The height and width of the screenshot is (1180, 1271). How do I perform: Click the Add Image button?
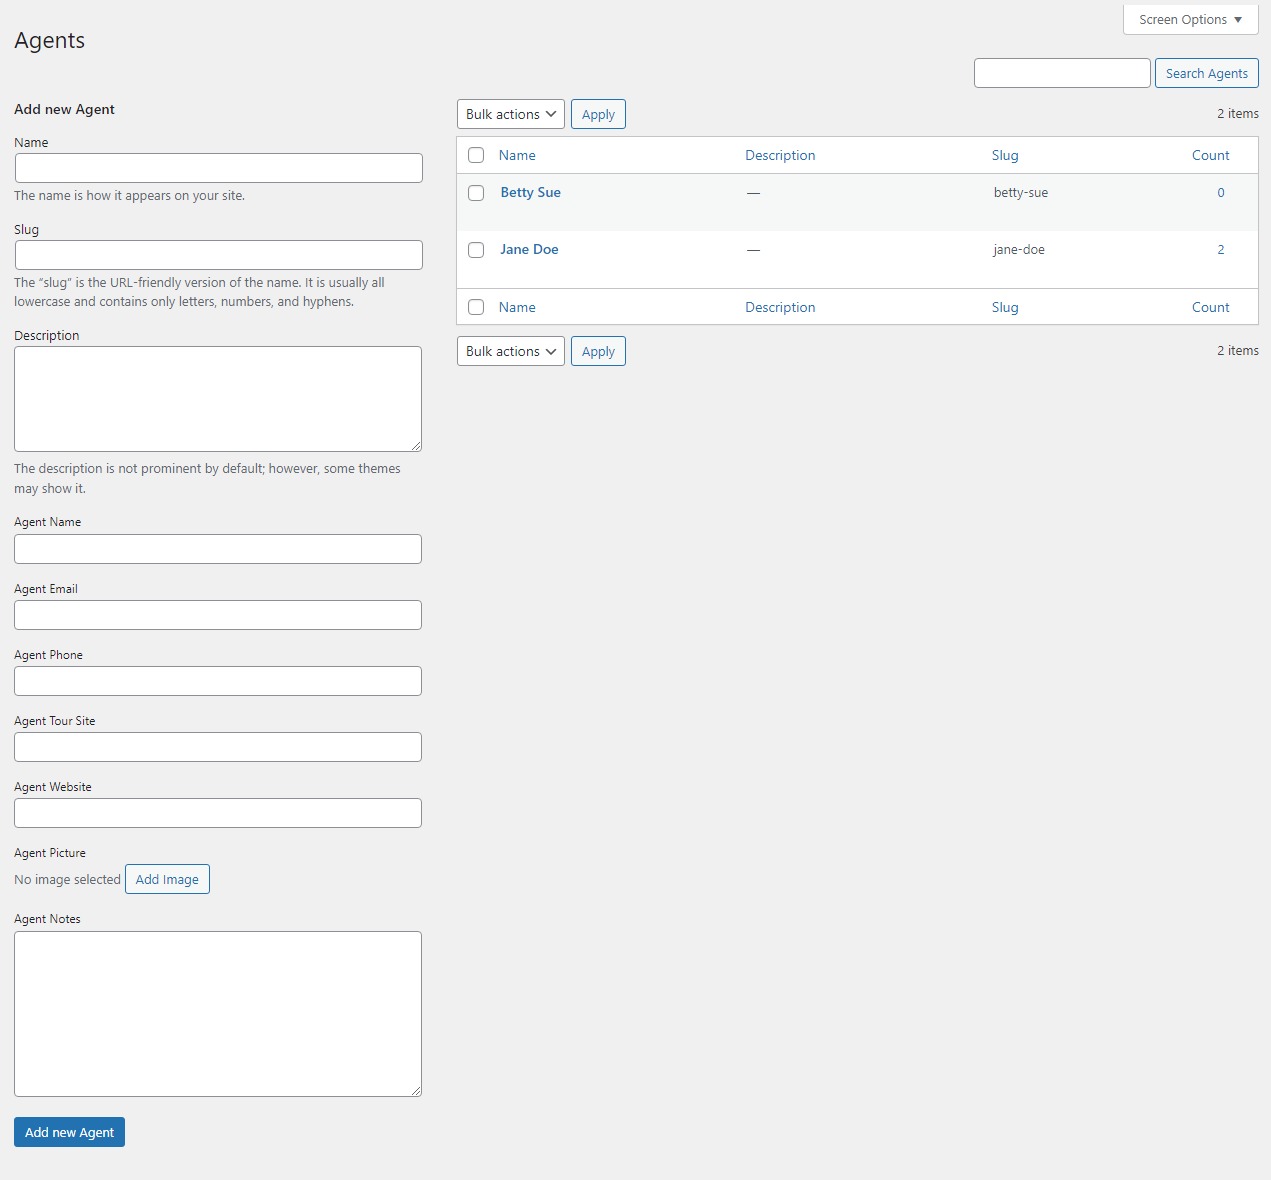tap(167, 879)
